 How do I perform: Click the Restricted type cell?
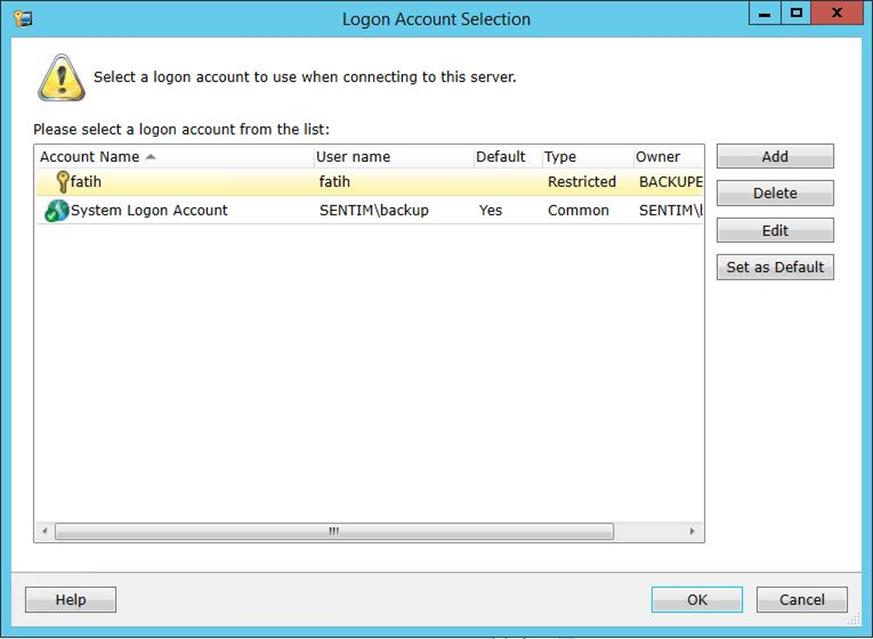pos(582,182)
